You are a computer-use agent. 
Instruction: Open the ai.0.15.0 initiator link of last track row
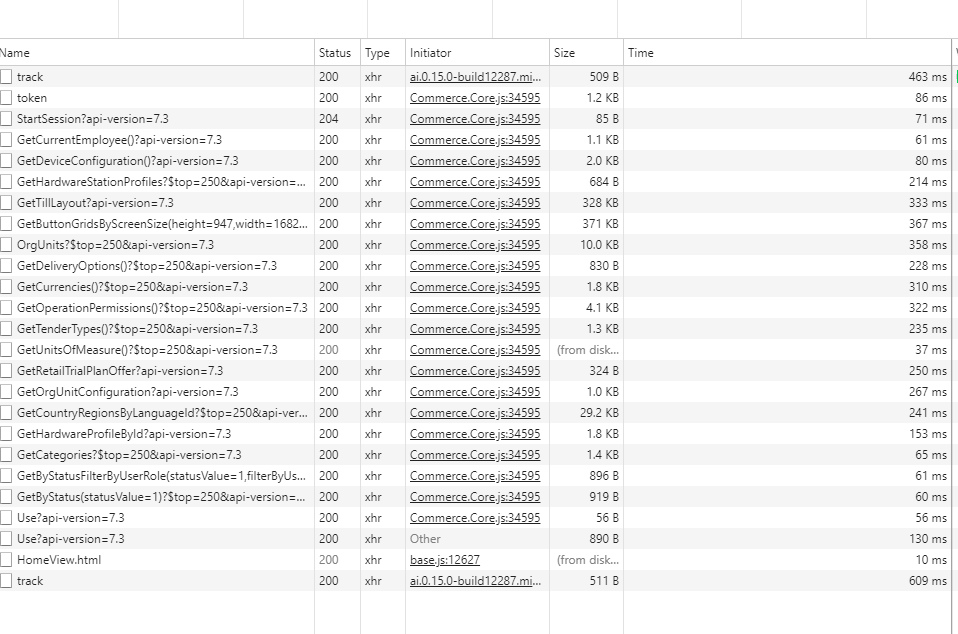(475, 580)
